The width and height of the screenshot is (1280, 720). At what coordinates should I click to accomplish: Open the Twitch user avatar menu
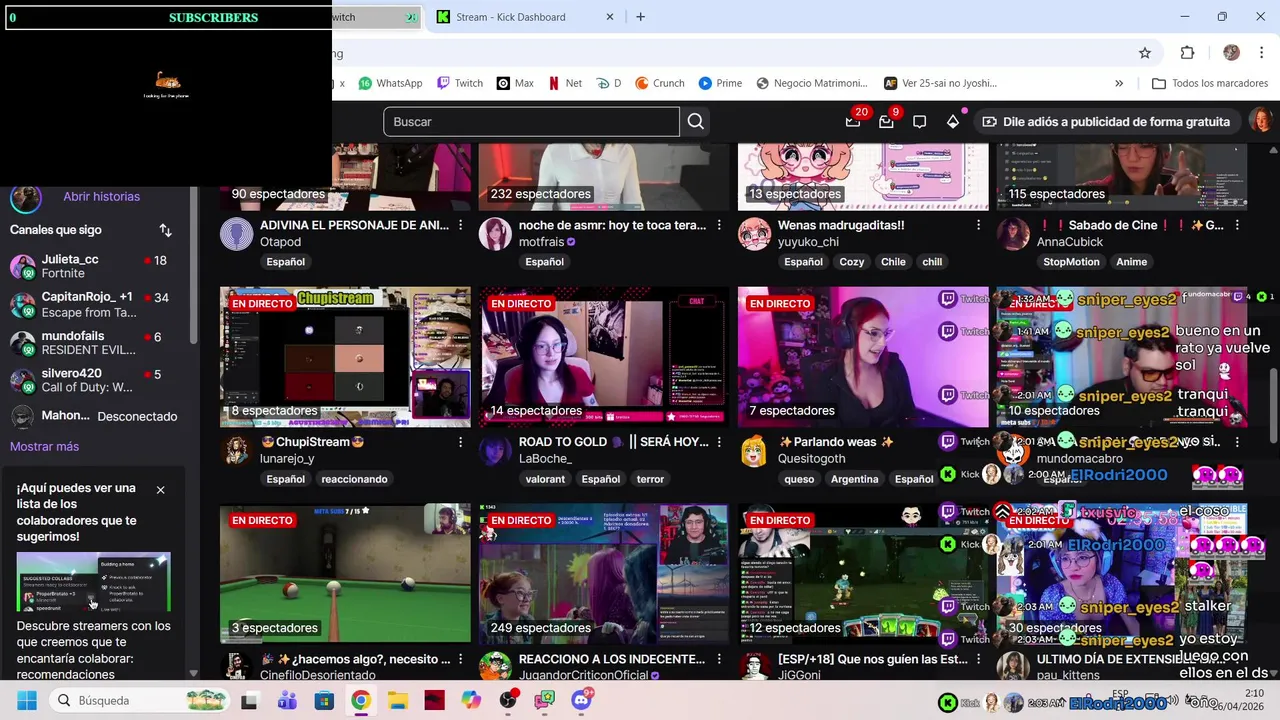point(1260,121)
